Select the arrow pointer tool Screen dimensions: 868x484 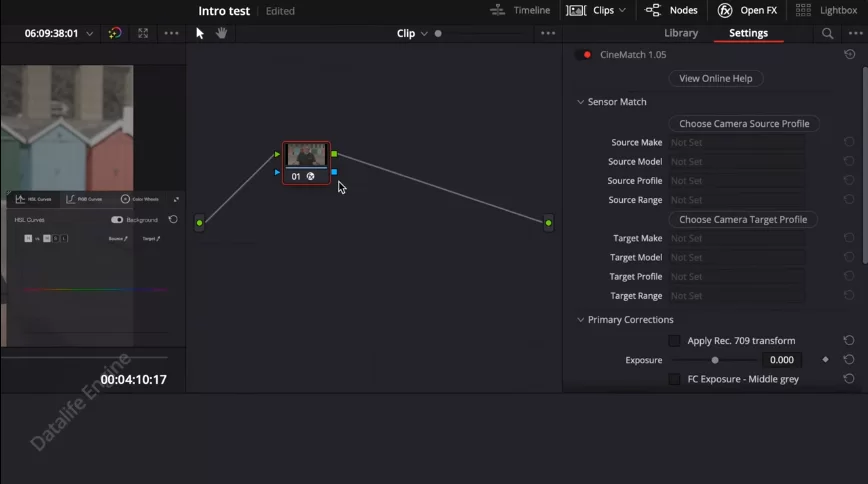(x=200, y=33)
